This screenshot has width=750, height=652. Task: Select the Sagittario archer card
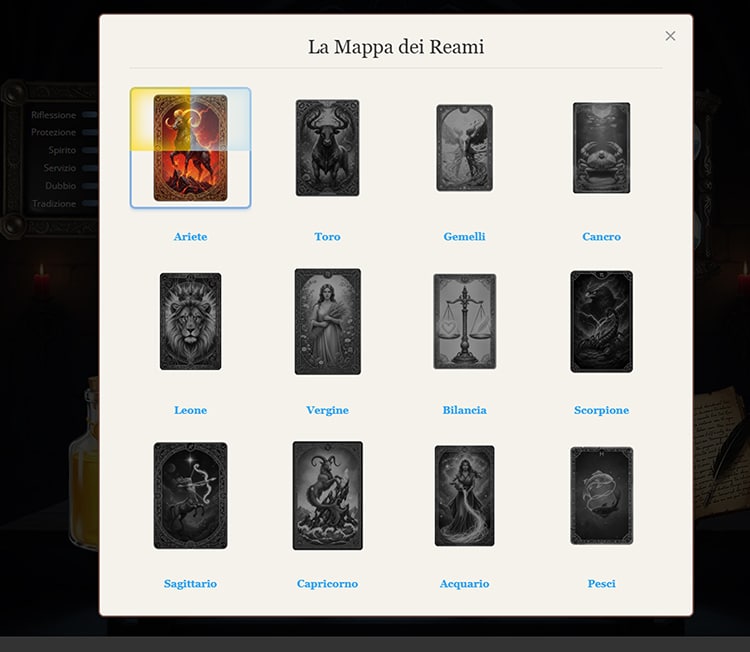point(190,495)
